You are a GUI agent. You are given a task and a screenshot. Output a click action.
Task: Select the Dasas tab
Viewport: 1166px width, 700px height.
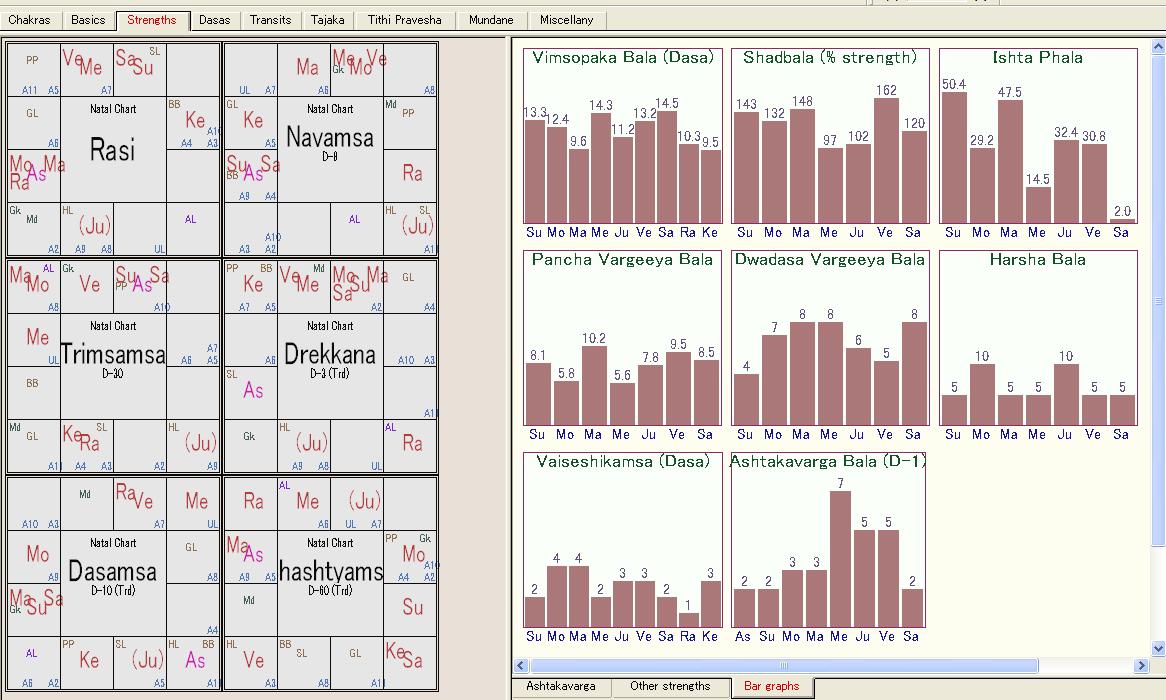coord(214,20)
